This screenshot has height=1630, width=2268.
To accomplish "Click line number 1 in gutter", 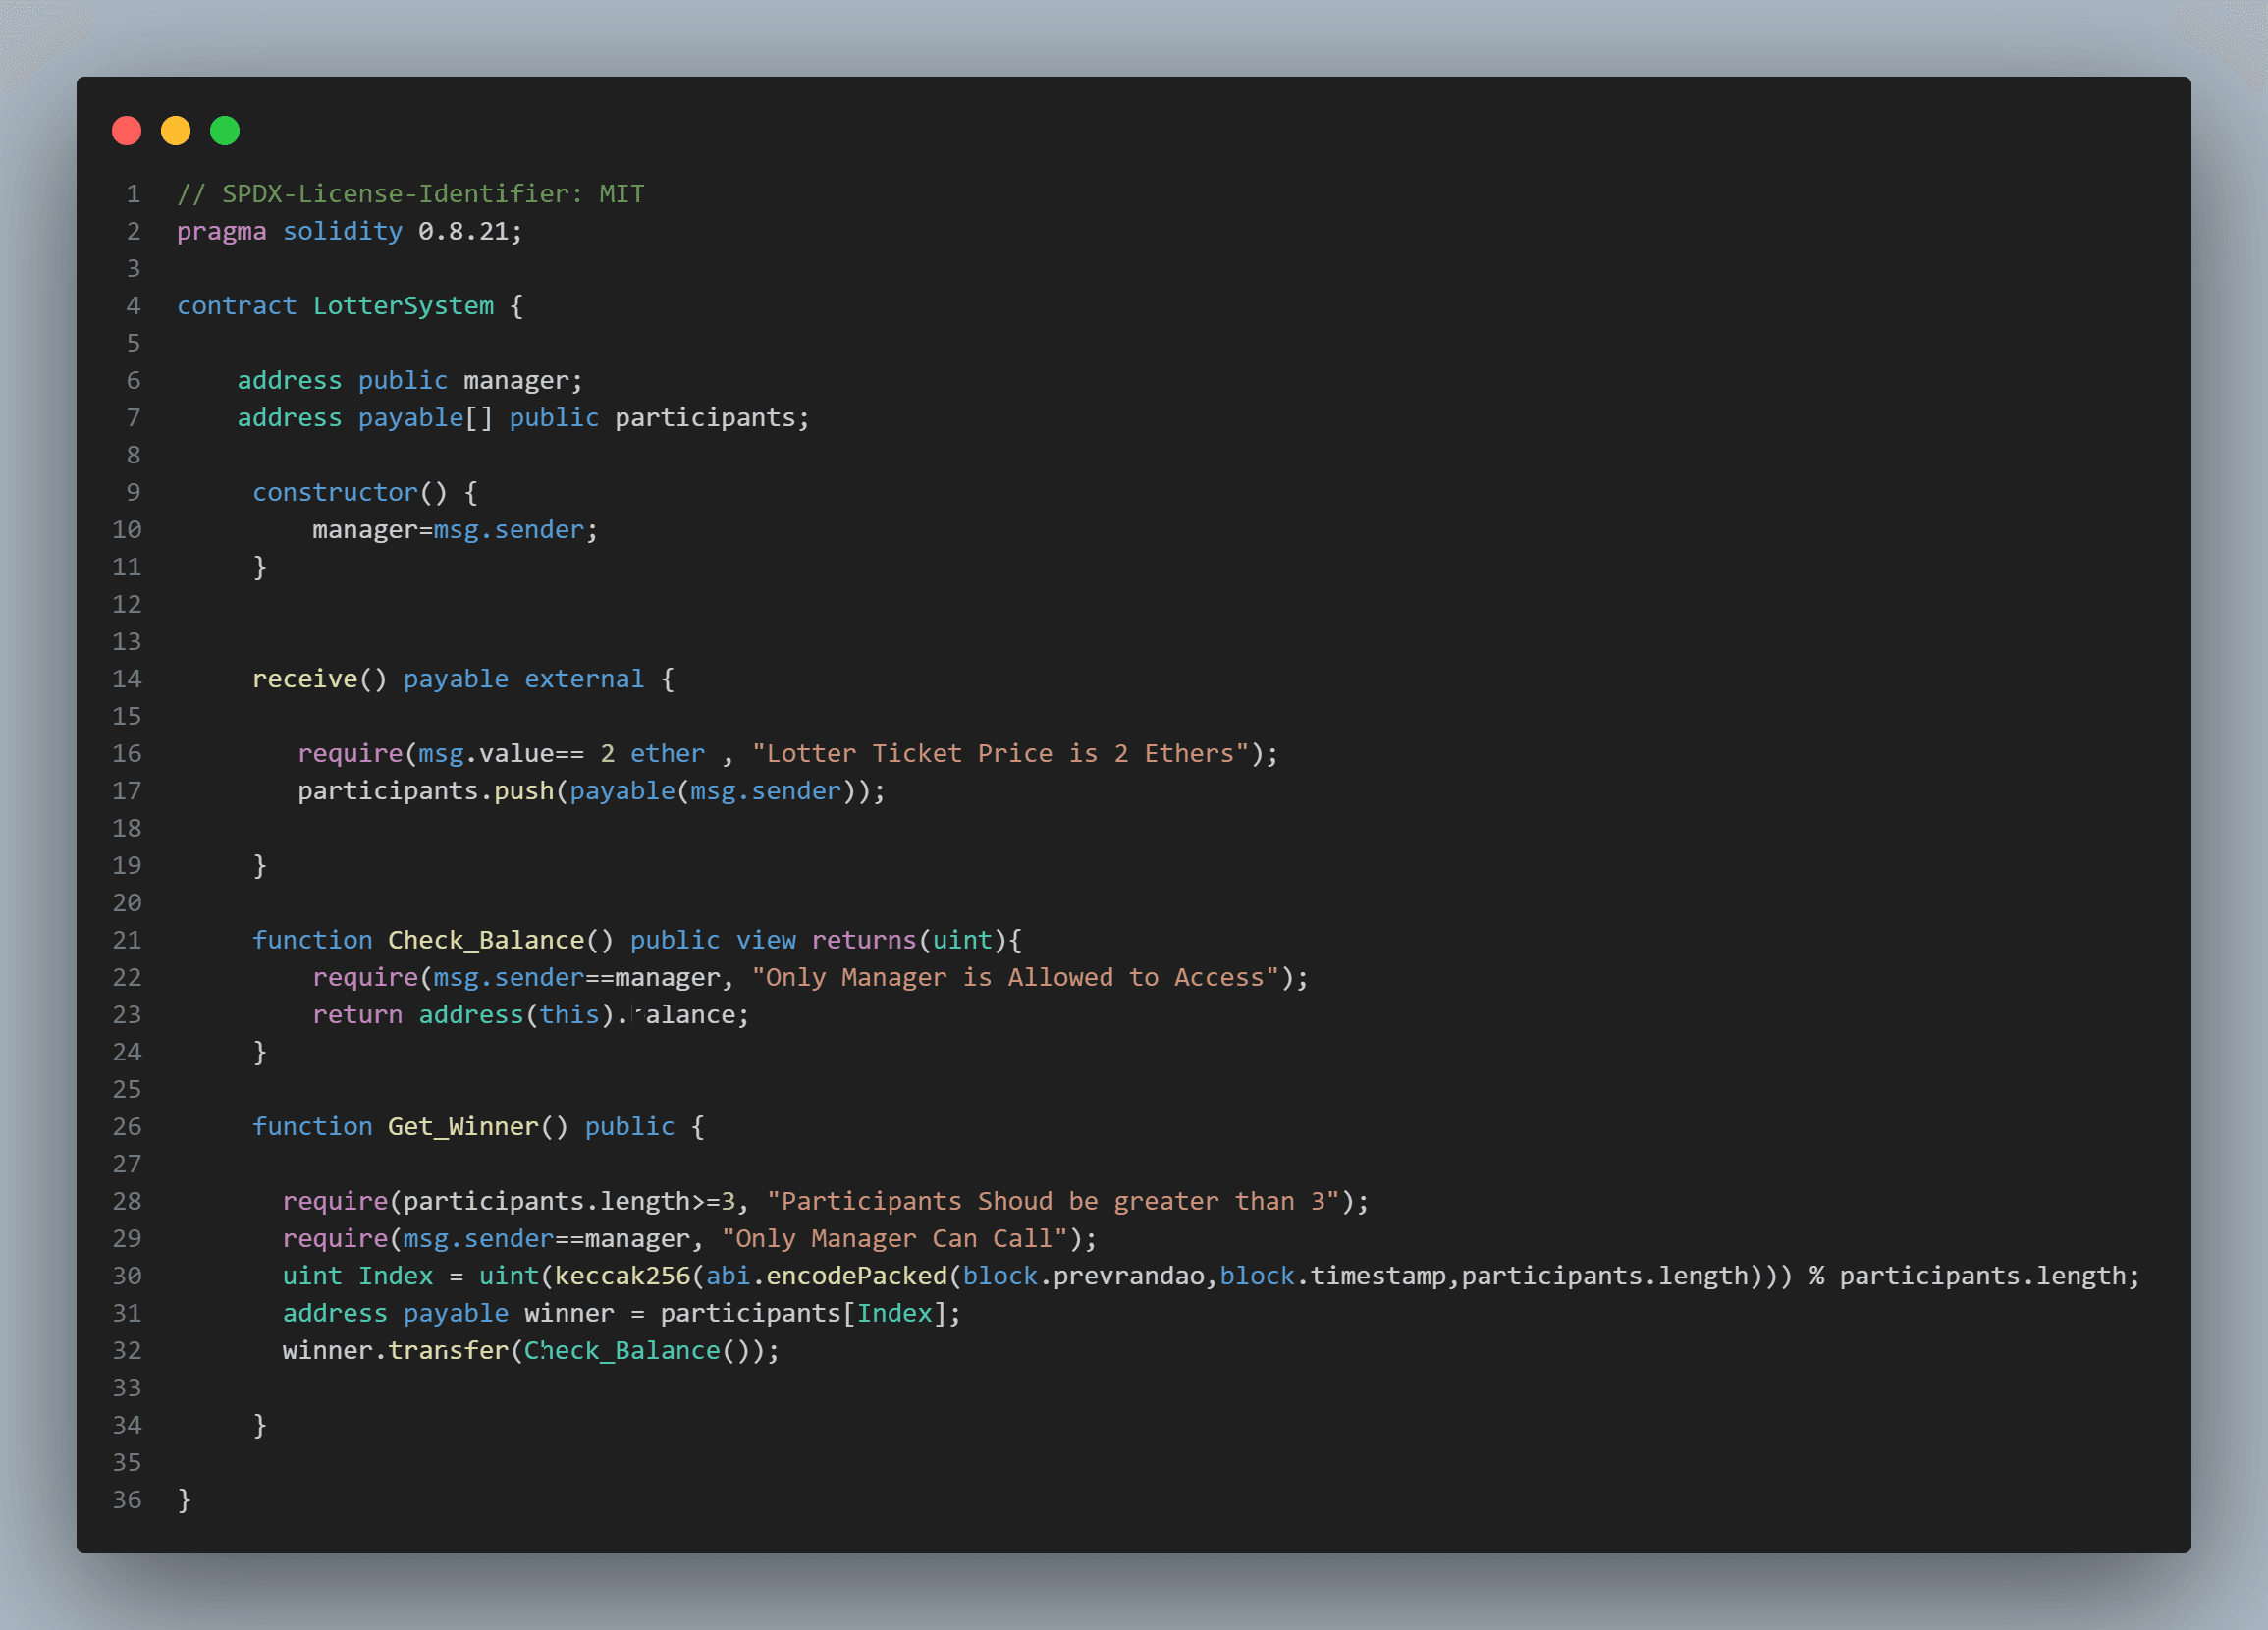I will [x=133, y=194].
